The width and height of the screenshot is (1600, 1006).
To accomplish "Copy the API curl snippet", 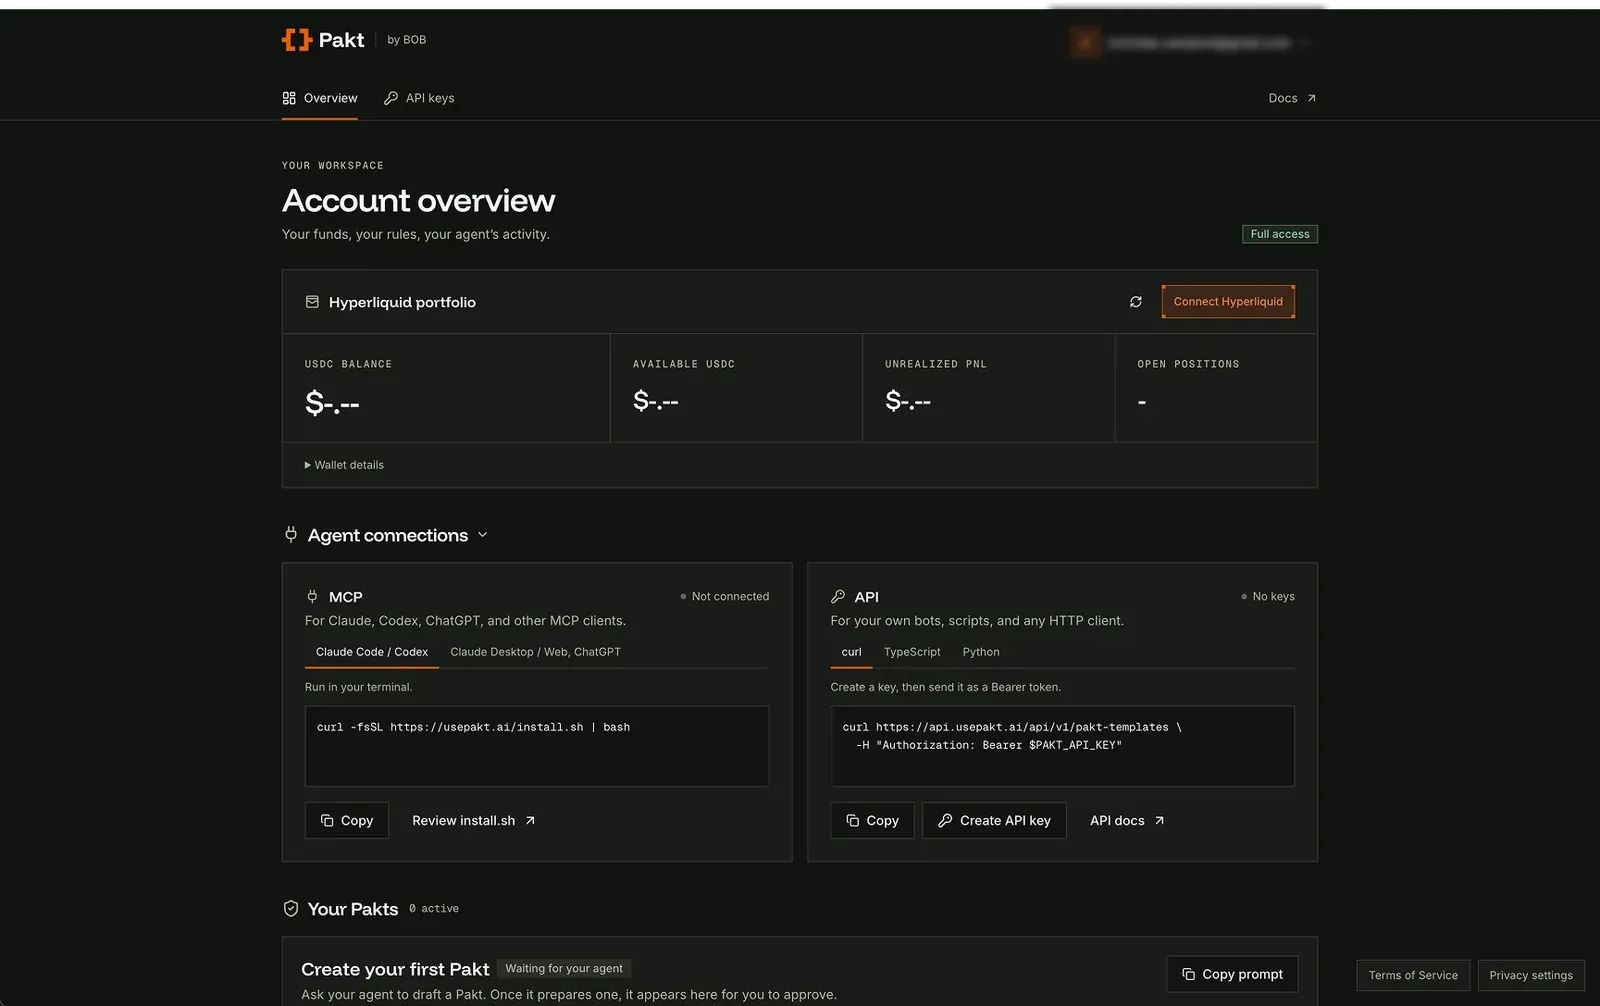I will pos(872,821).
